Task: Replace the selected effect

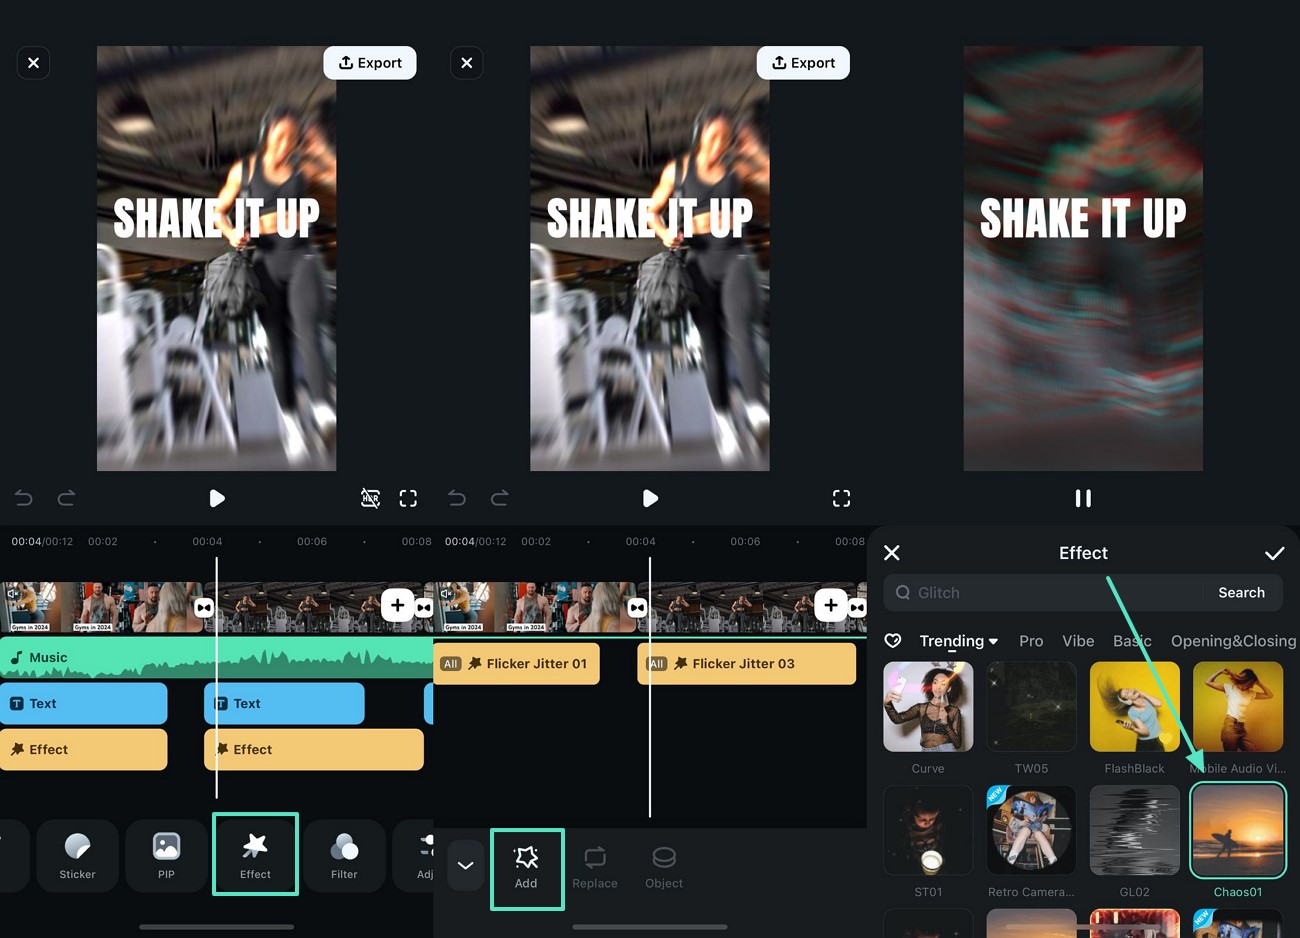Action: tap(595, 868)
